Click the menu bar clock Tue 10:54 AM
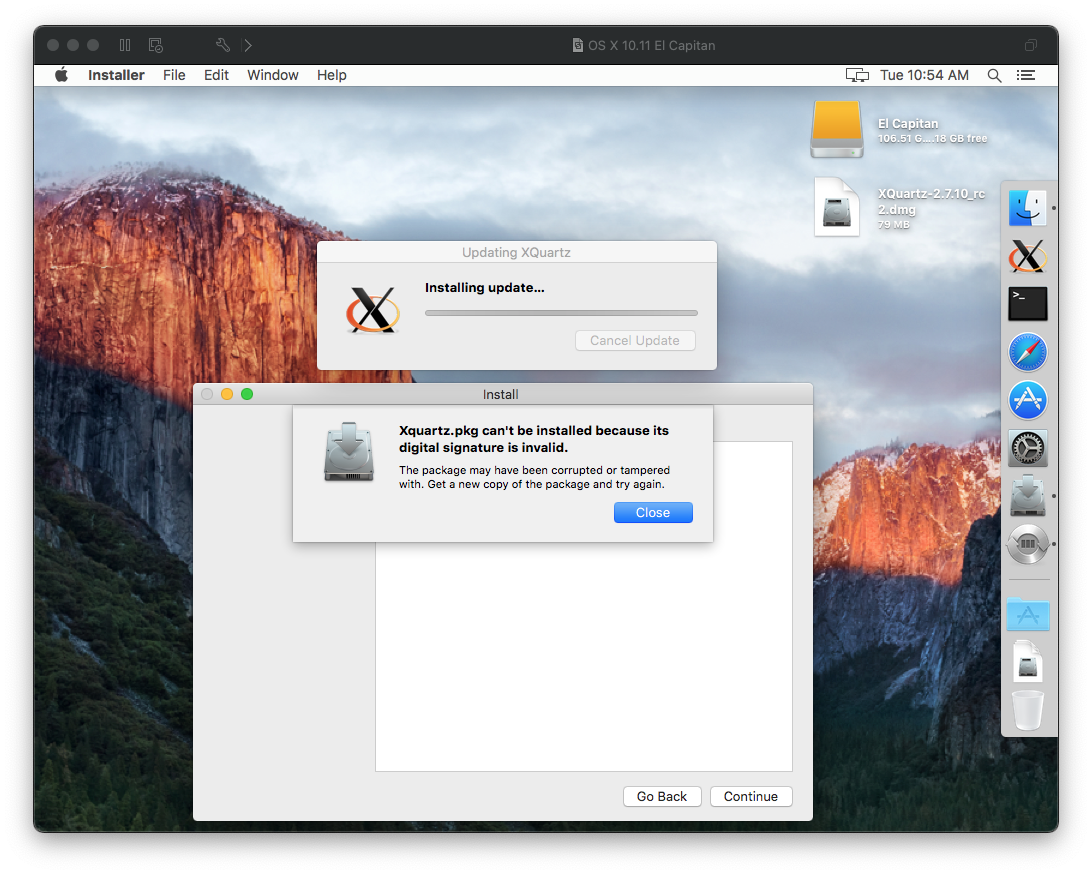The width and height of the screenshot is (1092, 874). click(924, 75)
